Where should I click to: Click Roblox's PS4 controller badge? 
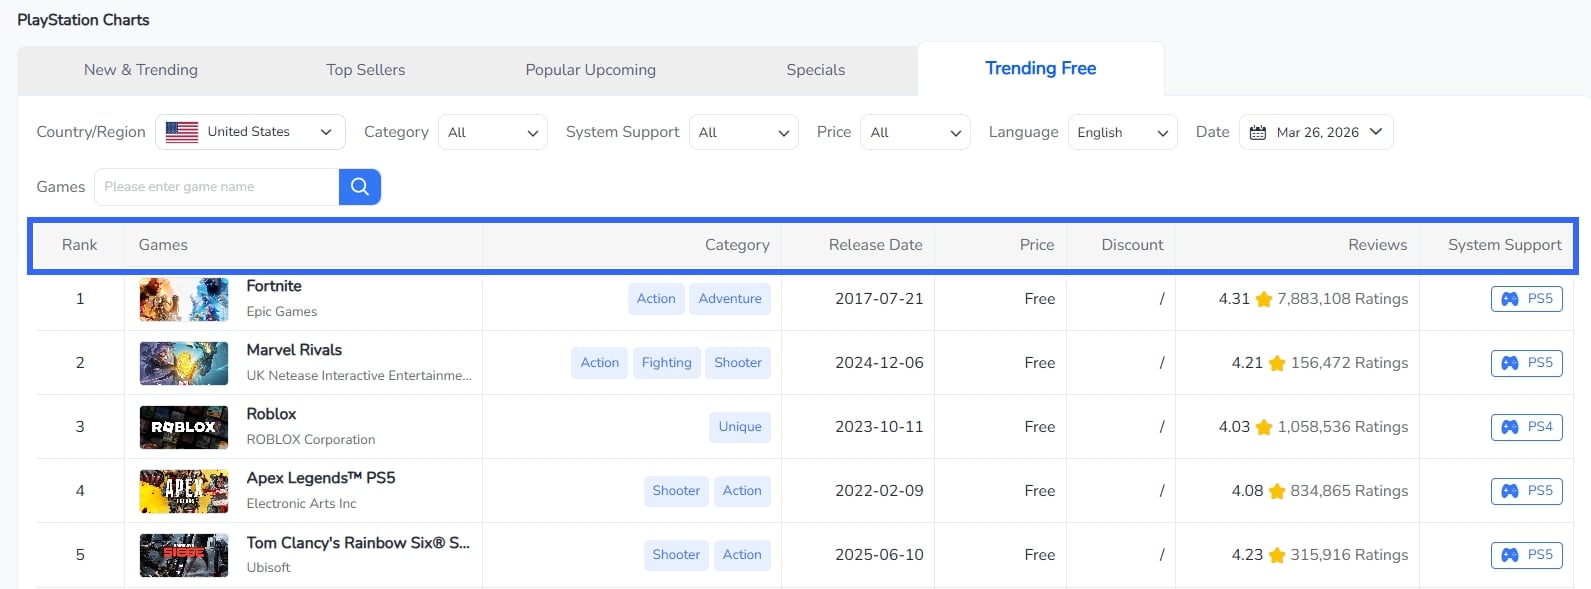tap(1526, 427)
